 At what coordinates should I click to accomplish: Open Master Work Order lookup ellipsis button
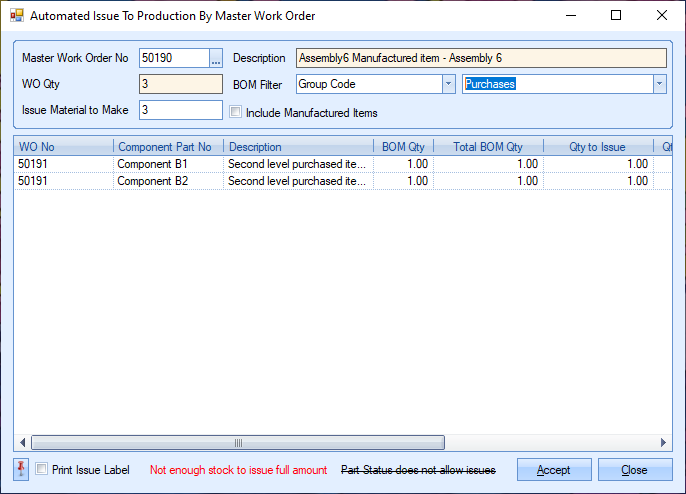pos(216,58)
